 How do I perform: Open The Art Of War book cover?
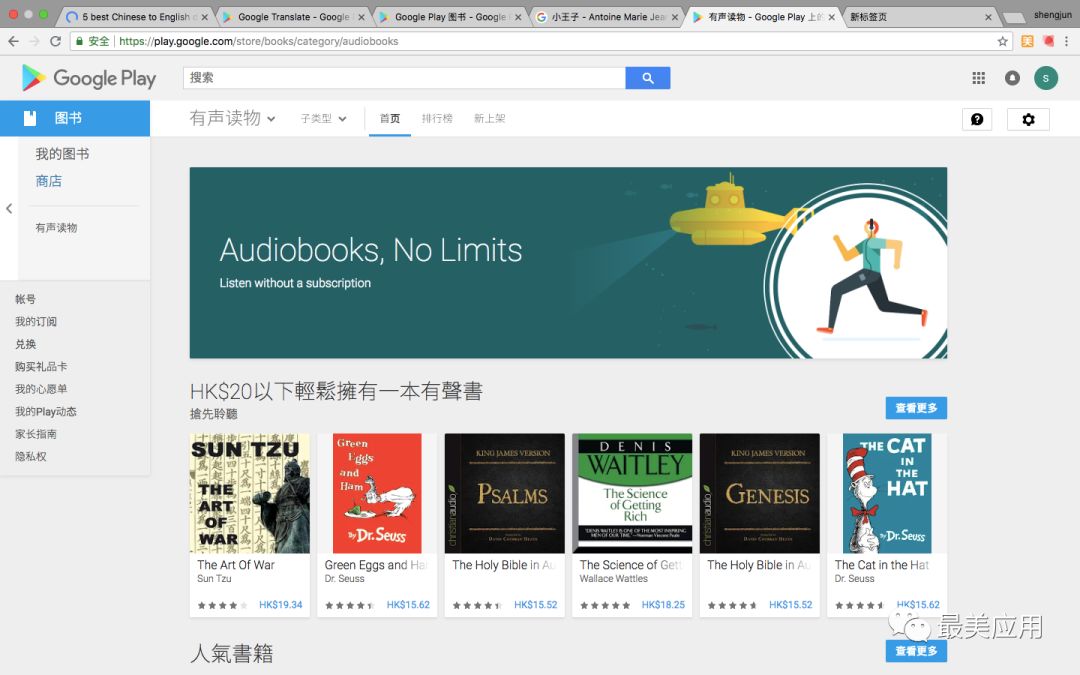249,493
